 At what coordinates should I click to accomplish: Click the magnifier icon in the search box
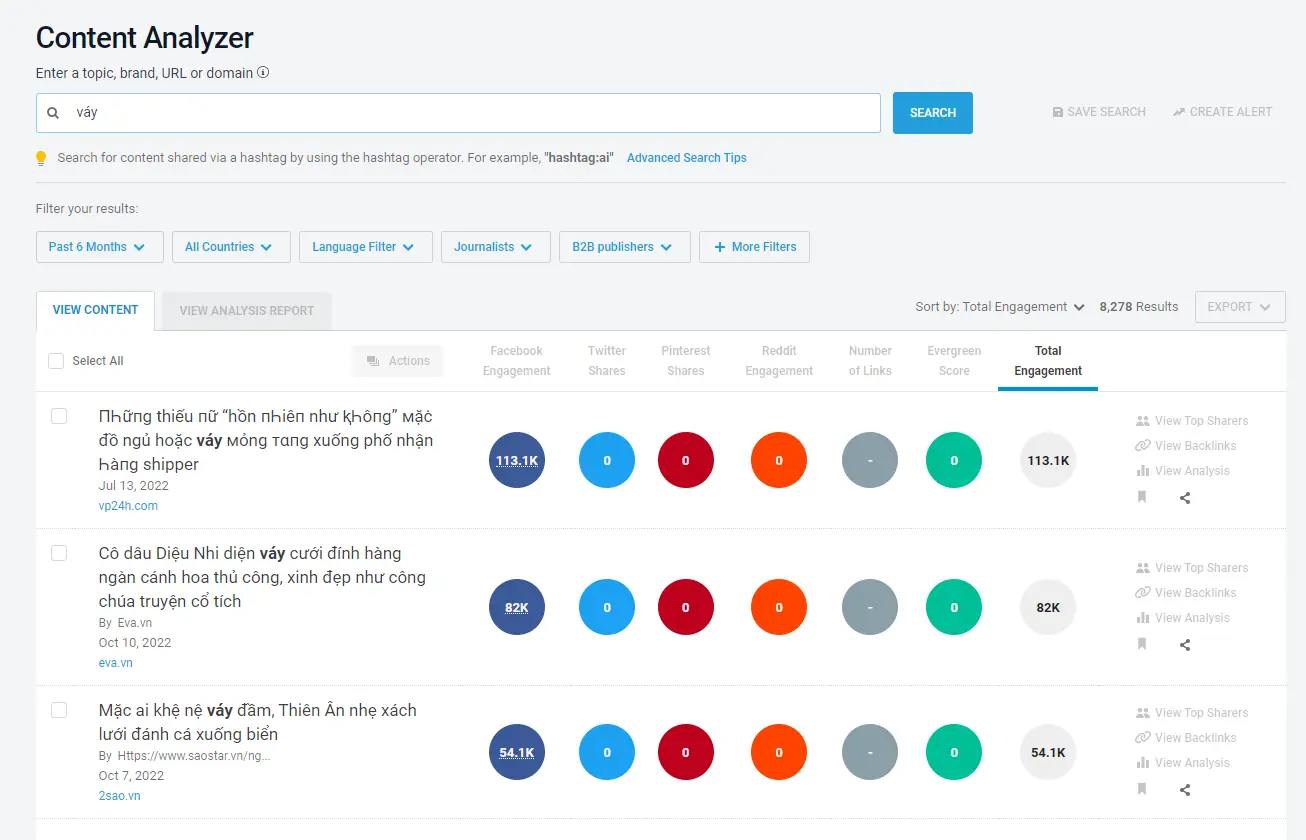(x=54, y=113)
